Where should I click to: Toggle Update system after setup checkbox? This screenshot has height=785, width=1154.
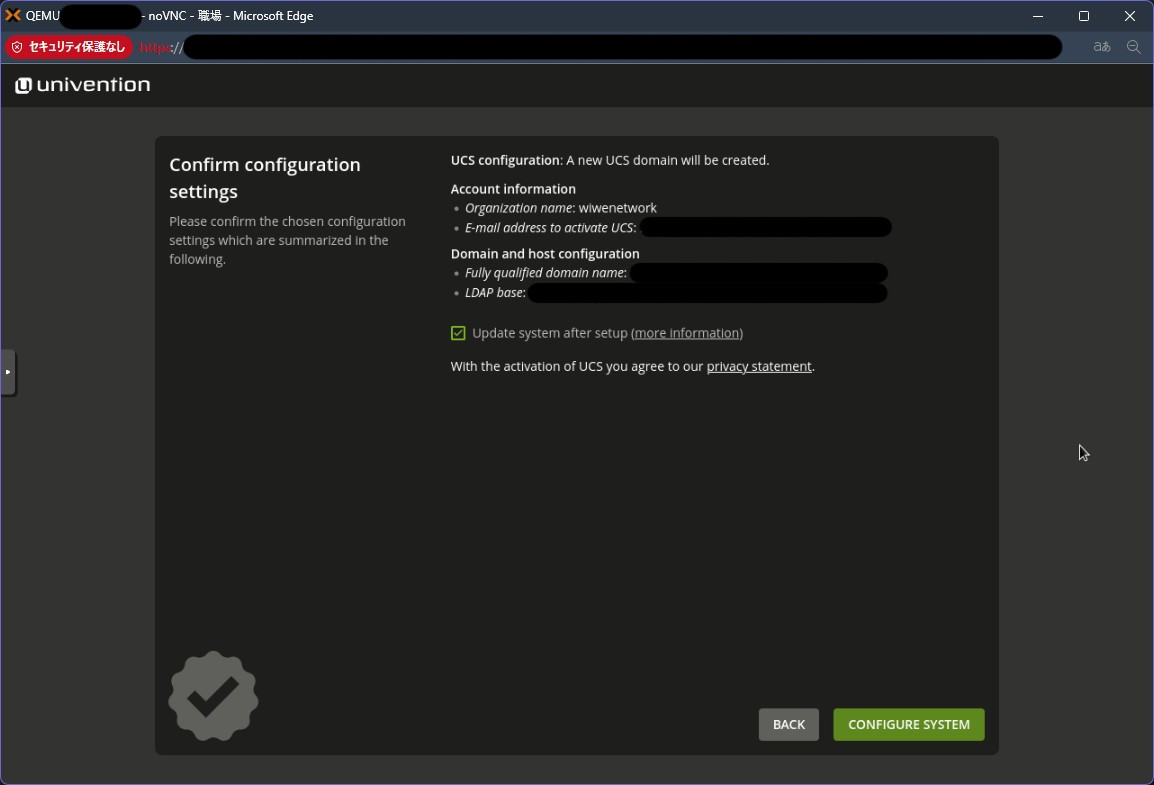click(x=458, y=333)
